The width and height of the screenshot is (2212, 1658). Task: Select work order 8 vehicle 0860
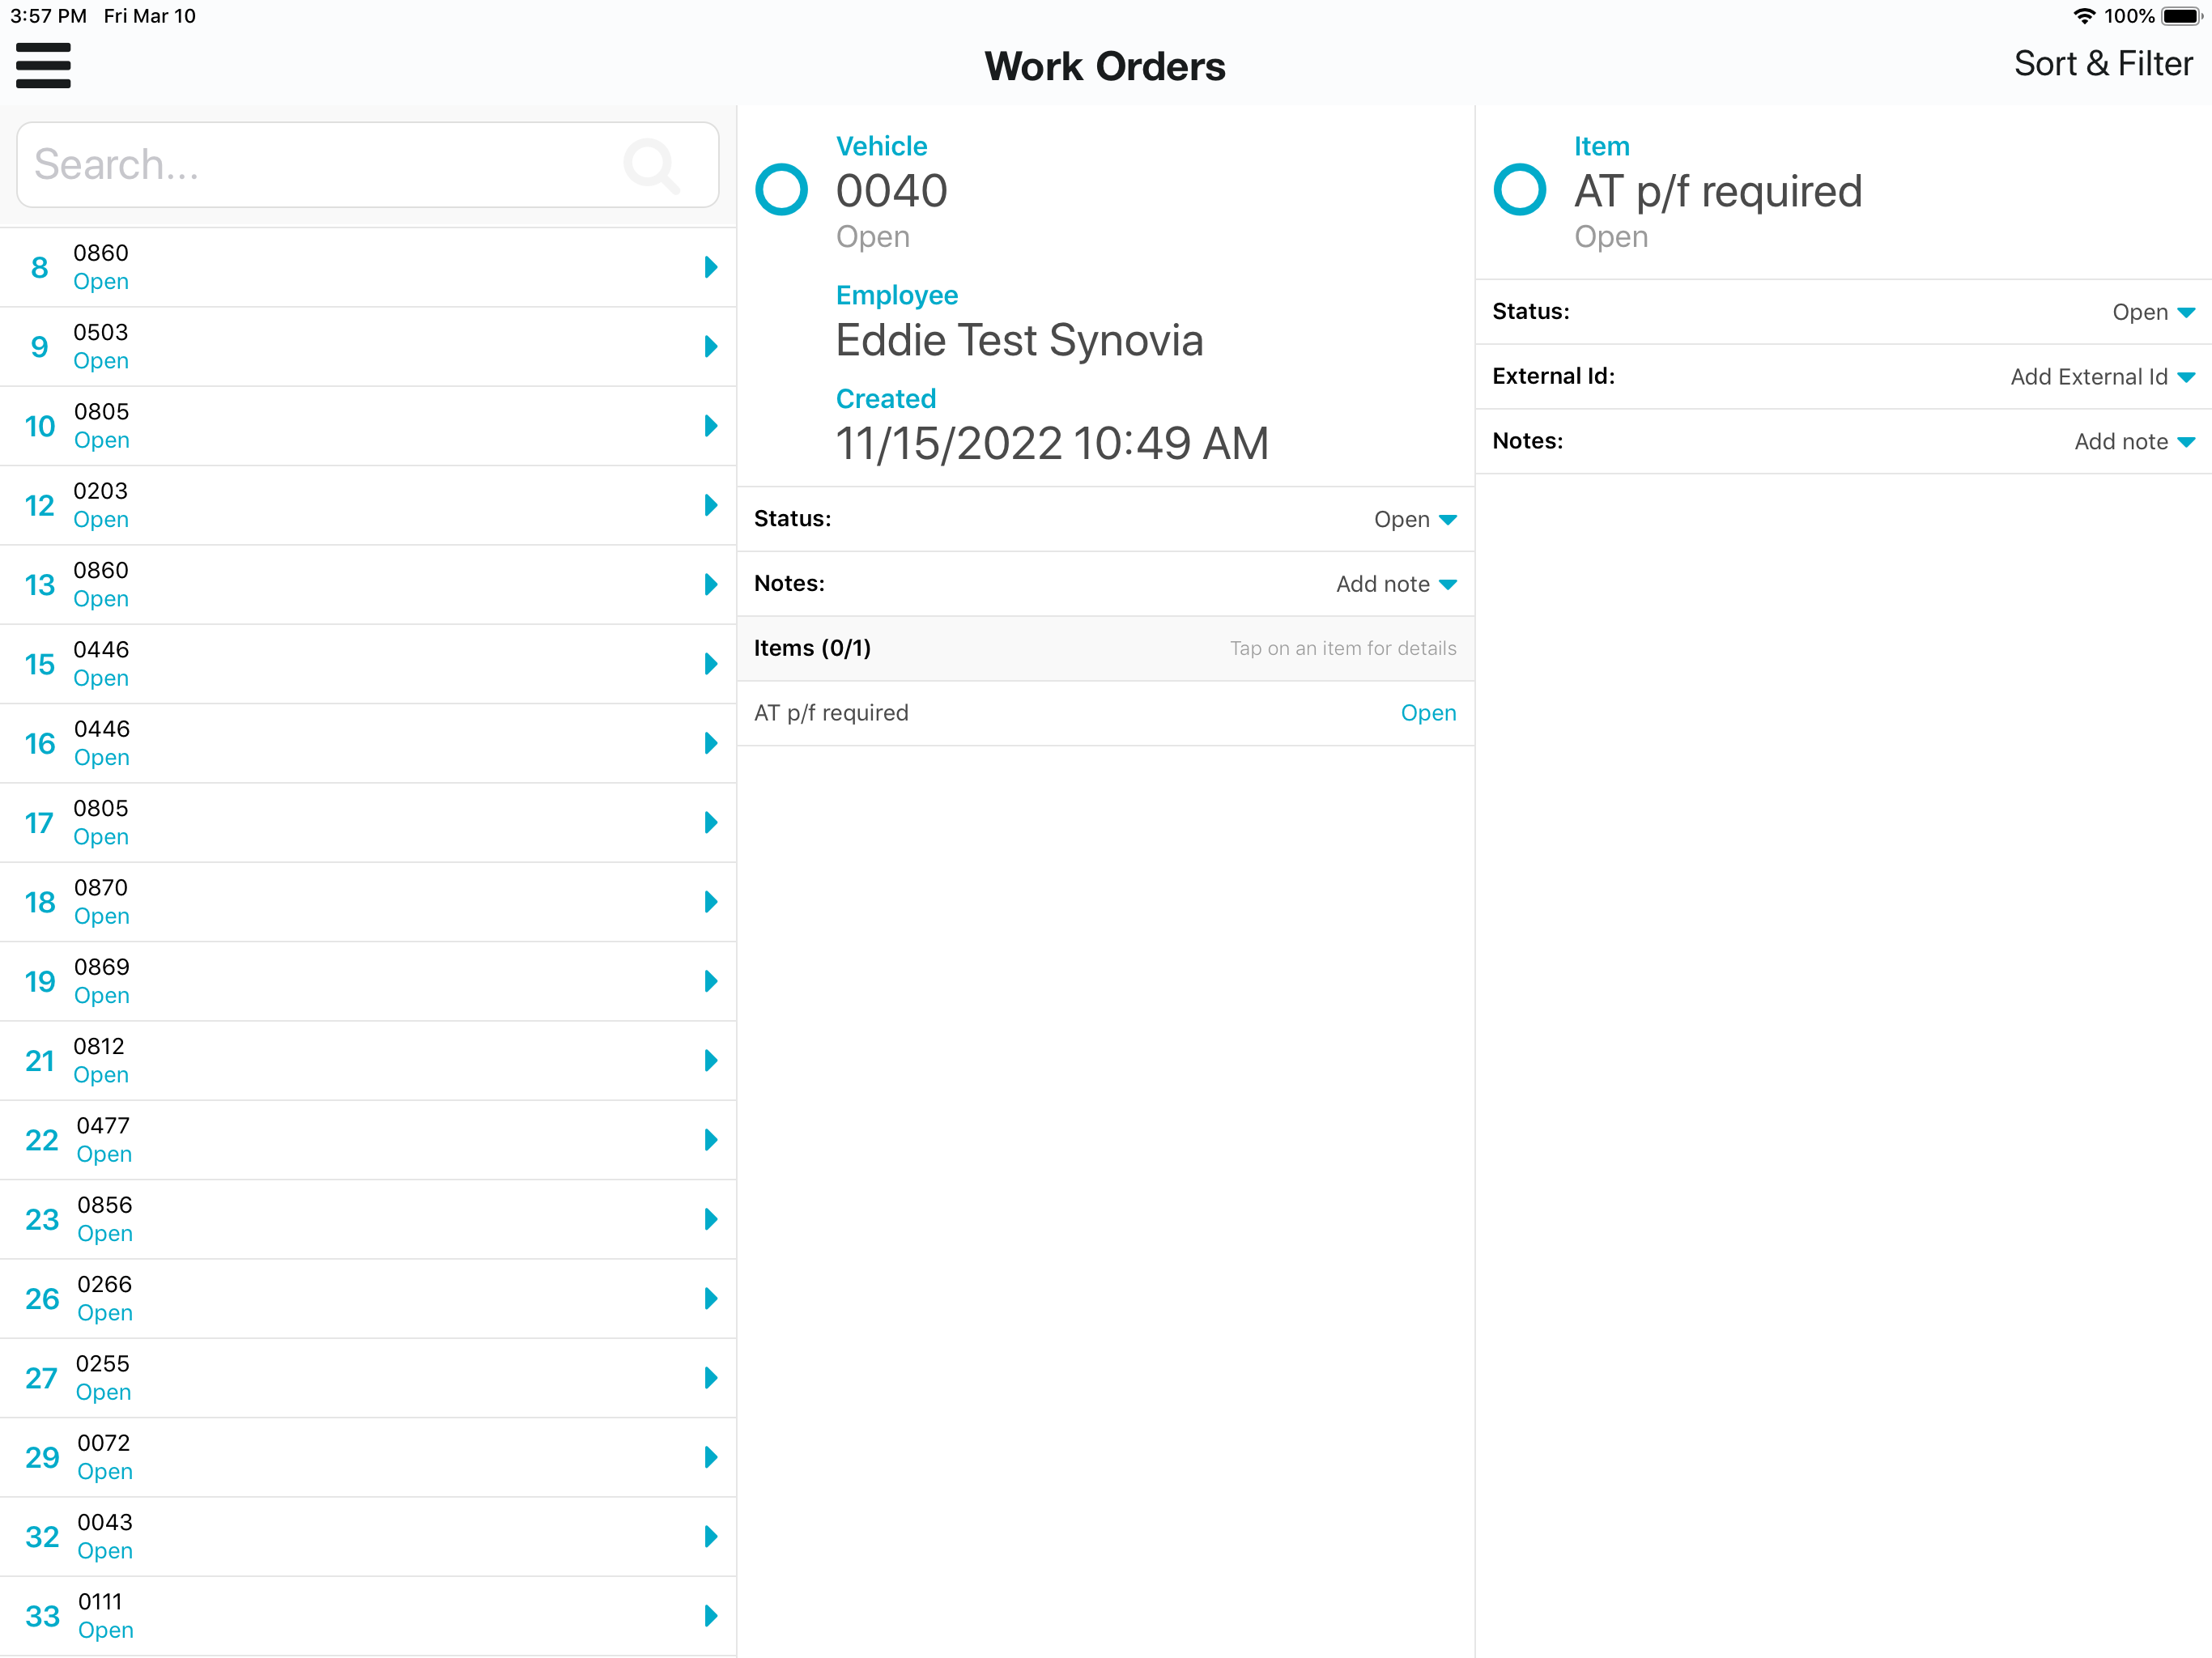368,267
